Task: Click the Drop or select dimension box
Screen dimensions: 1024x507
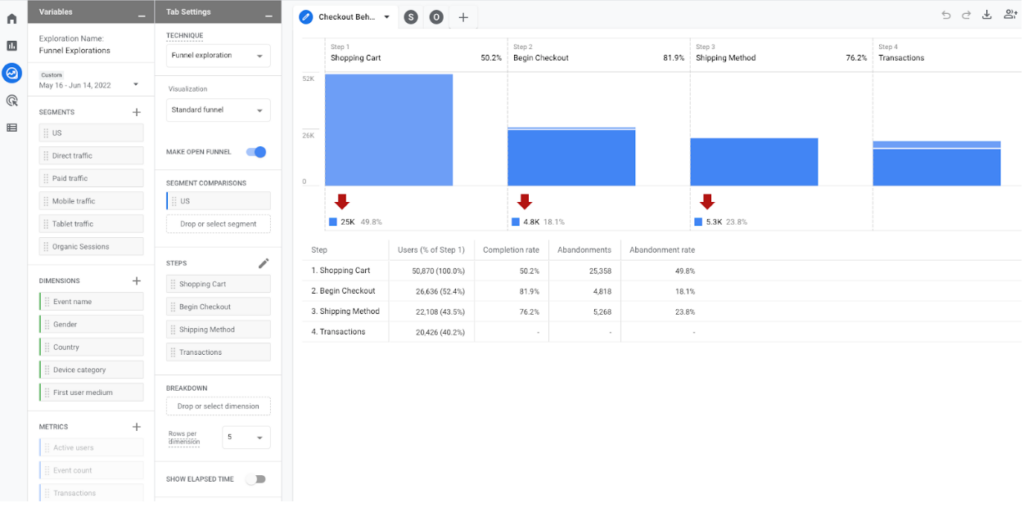Action: pos(218,406)
